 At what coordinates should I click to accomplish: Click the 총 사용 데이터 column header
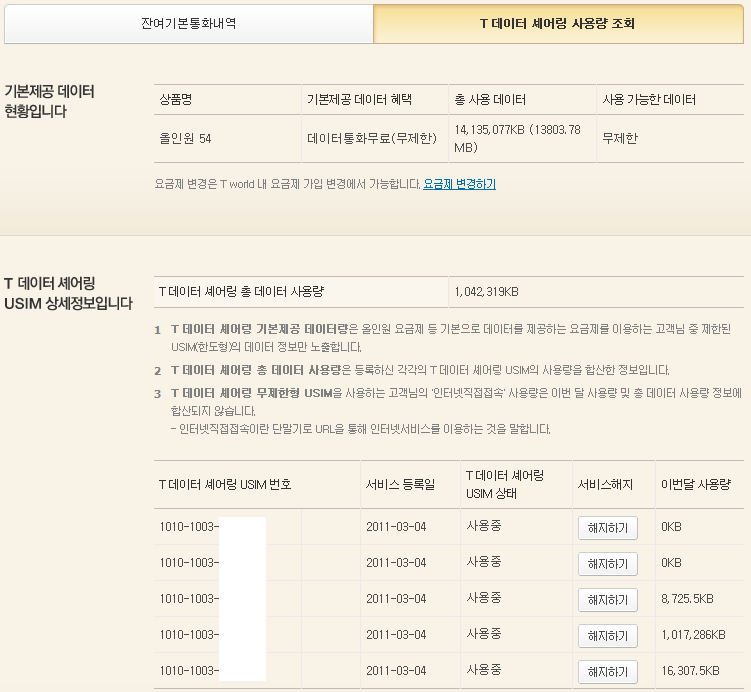click(x=522, y=100)
